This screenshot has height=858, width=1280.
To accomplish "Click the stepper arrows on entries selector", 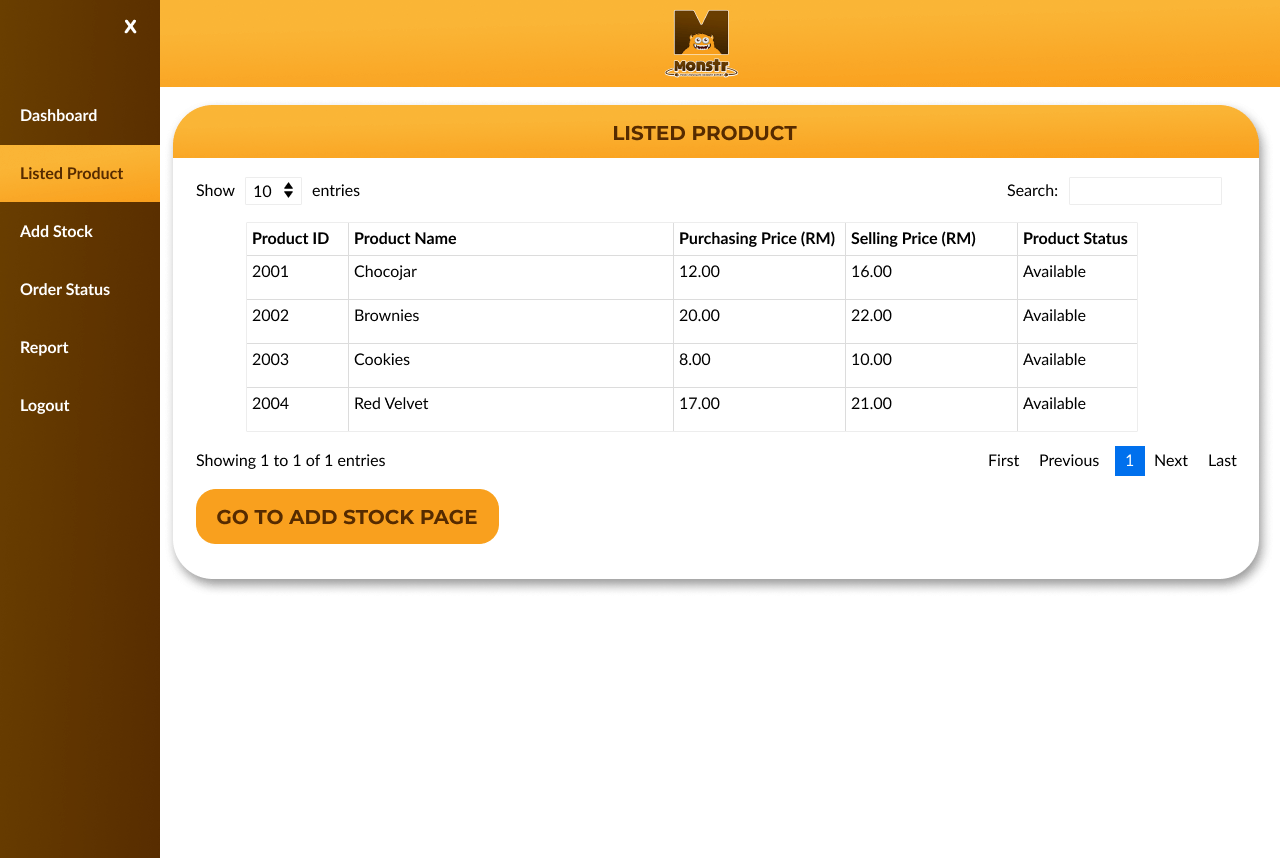I will point(290,190).
